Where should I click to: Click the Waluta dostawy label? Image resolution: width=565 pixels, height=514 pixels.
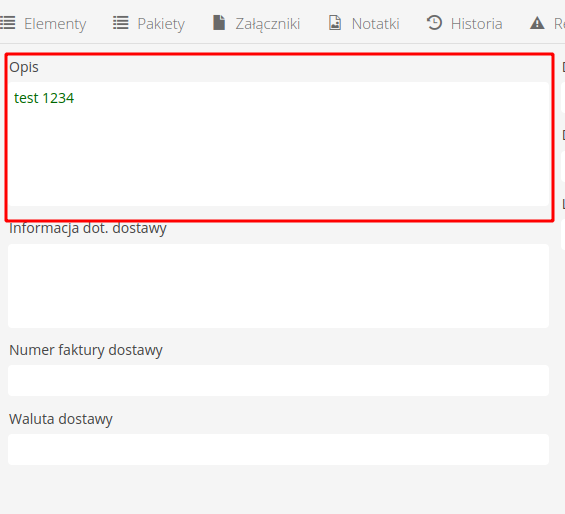tap(61, 419)
